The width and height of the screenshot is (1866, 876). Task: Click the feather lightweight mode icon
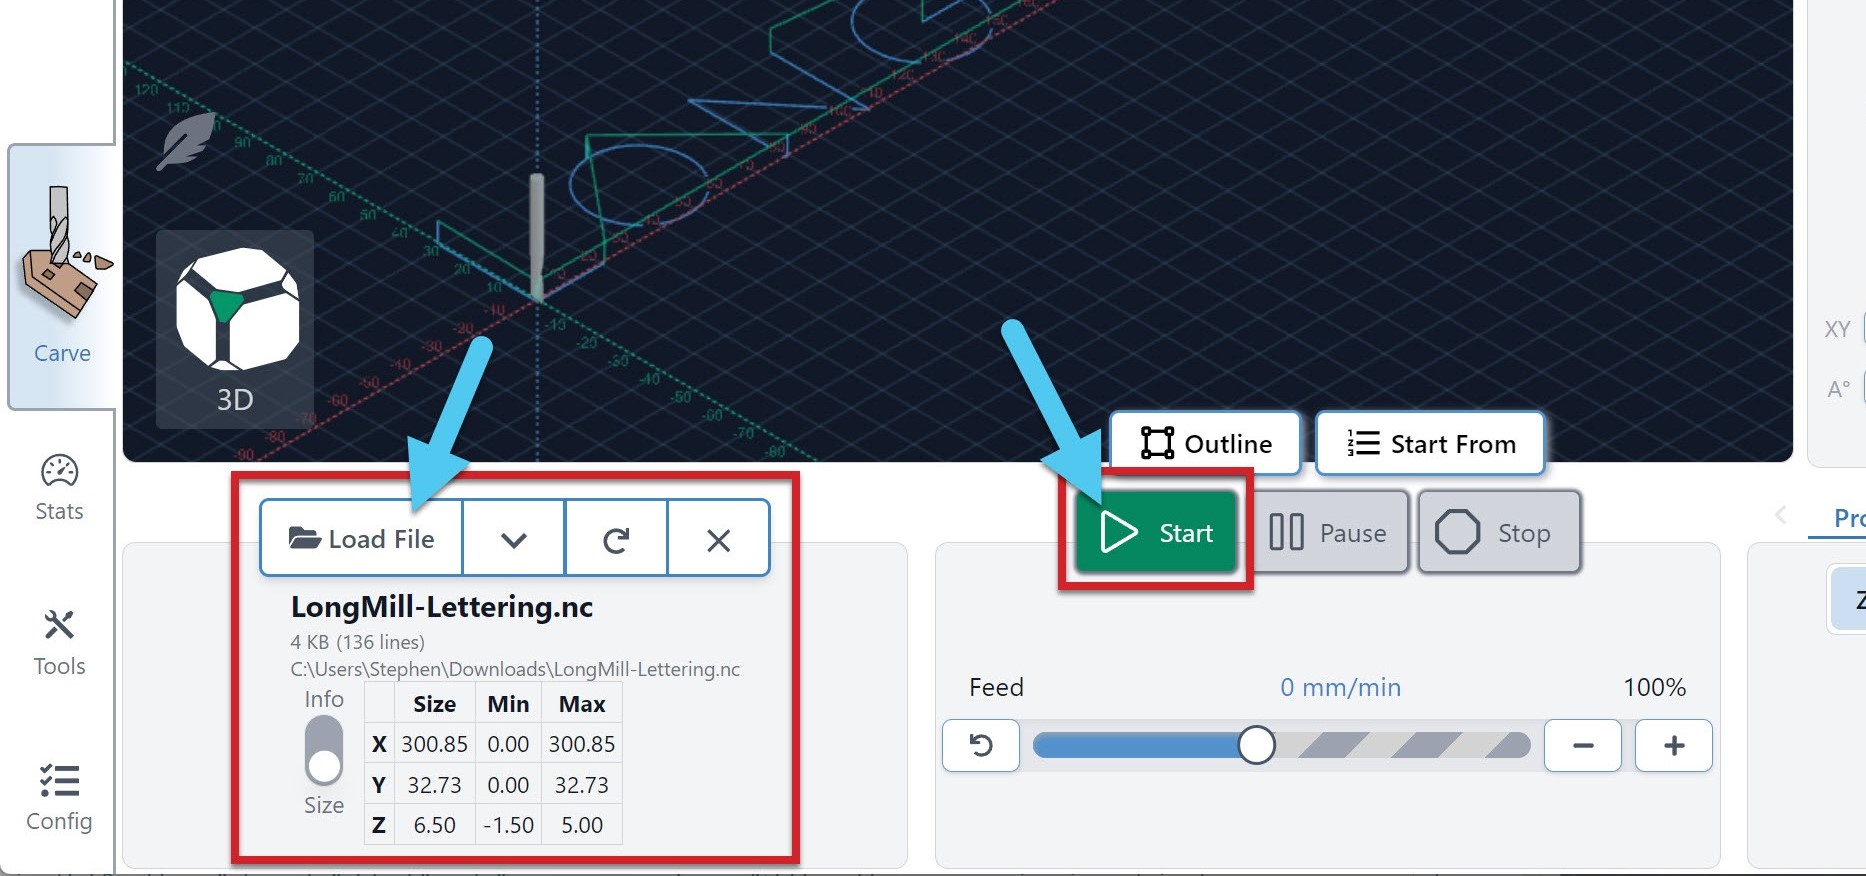coord(186,141)
